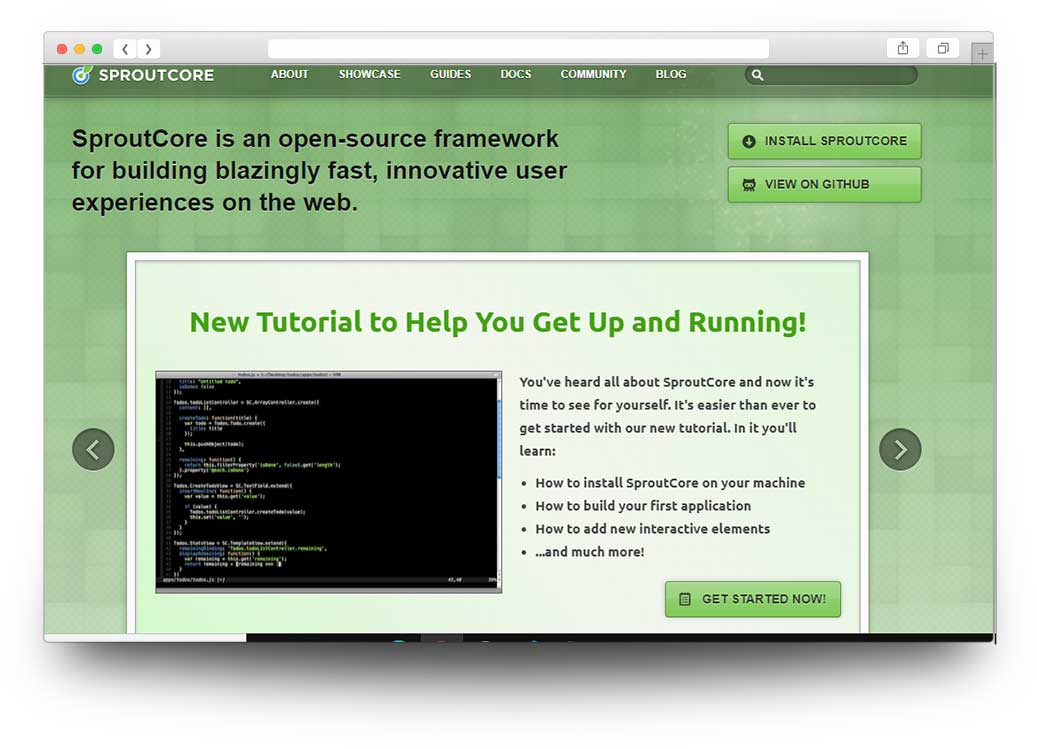1037x749 pixels.
Task: Advance to next carousel slide
Action: pos(900,450)
